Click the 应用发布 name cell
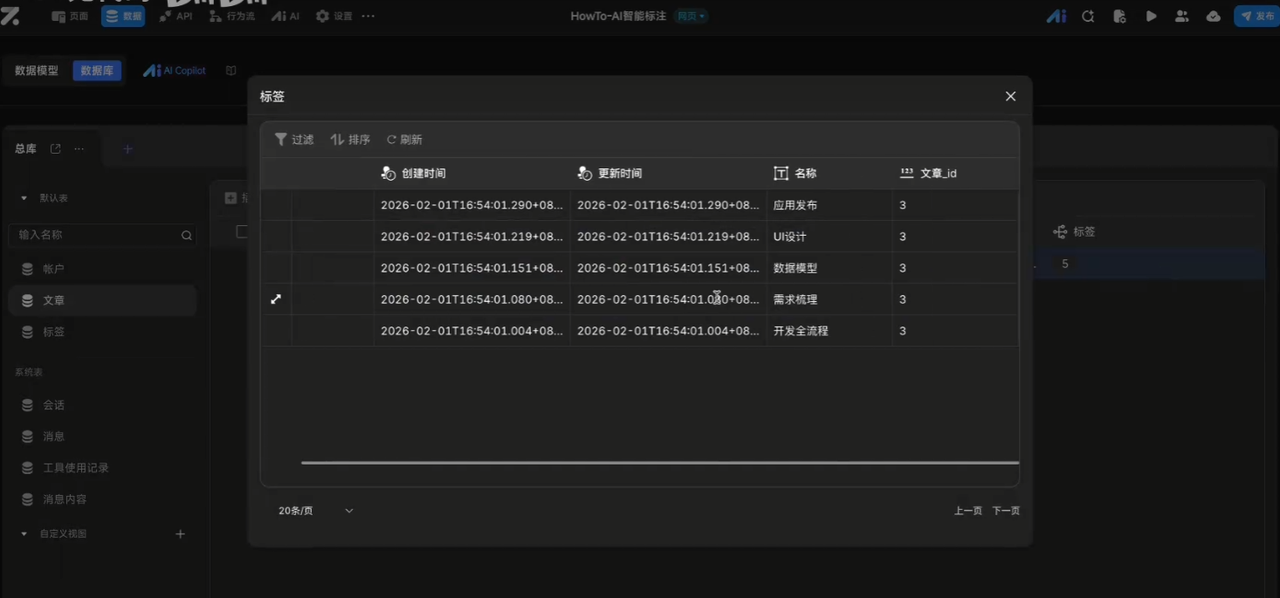Screen dimensions: 1280x598 pos(829,205)
